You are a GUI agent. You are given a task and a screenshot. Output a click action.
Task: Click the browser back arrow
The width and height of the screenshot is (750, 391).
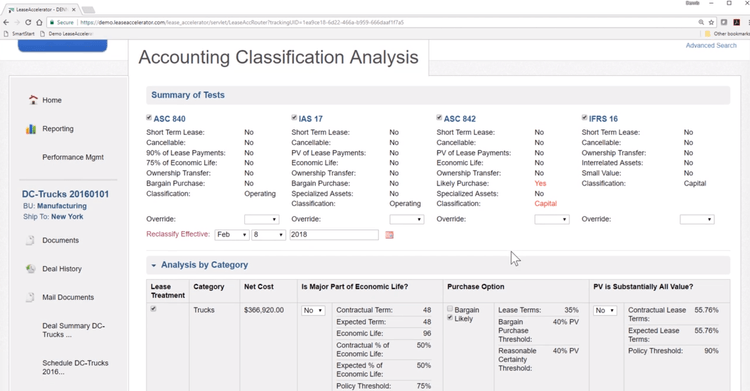(x=6, y=22)
